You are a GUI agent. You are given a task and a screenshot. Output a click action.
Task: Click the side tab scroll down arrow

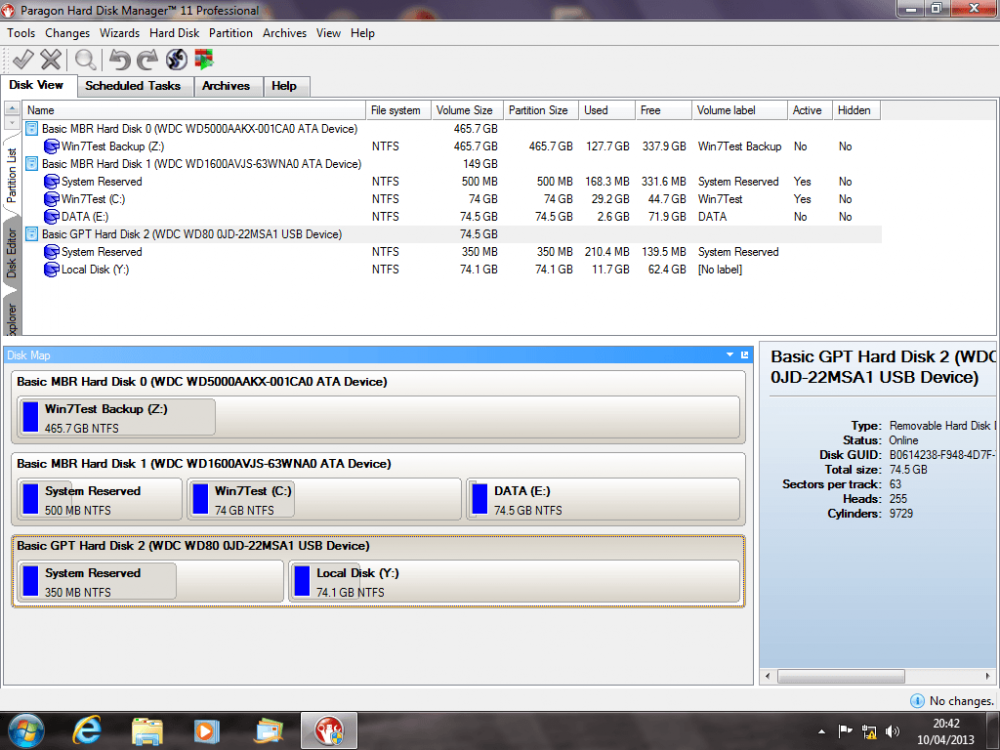tap(11, 122)
